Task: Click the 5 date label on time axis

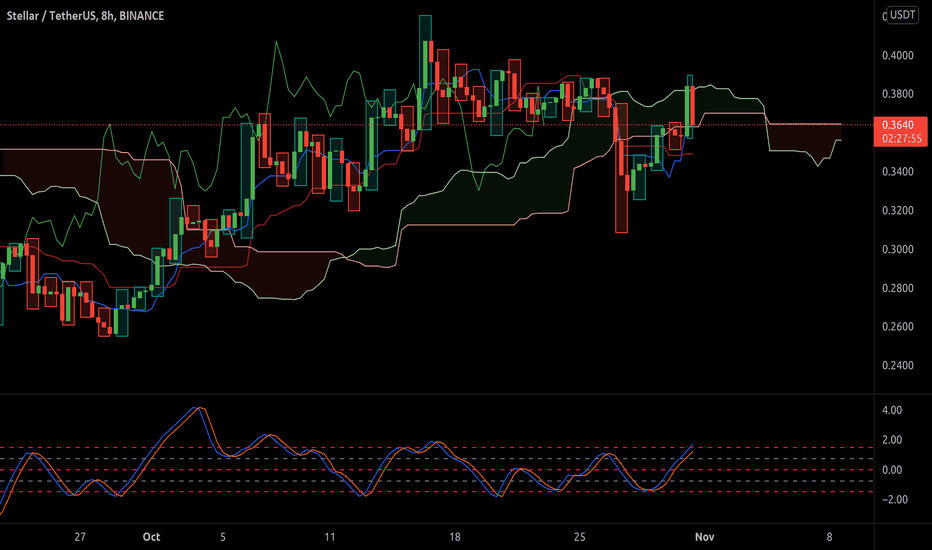Action: coord(223,537)
